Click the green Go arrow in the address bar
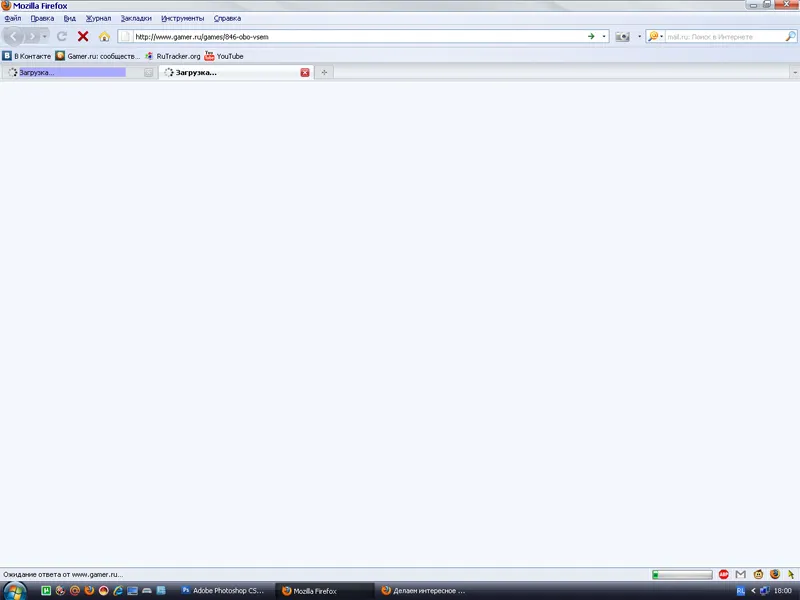Image resolution: width=800 pixels, height=600 pixels. (591, 36)
